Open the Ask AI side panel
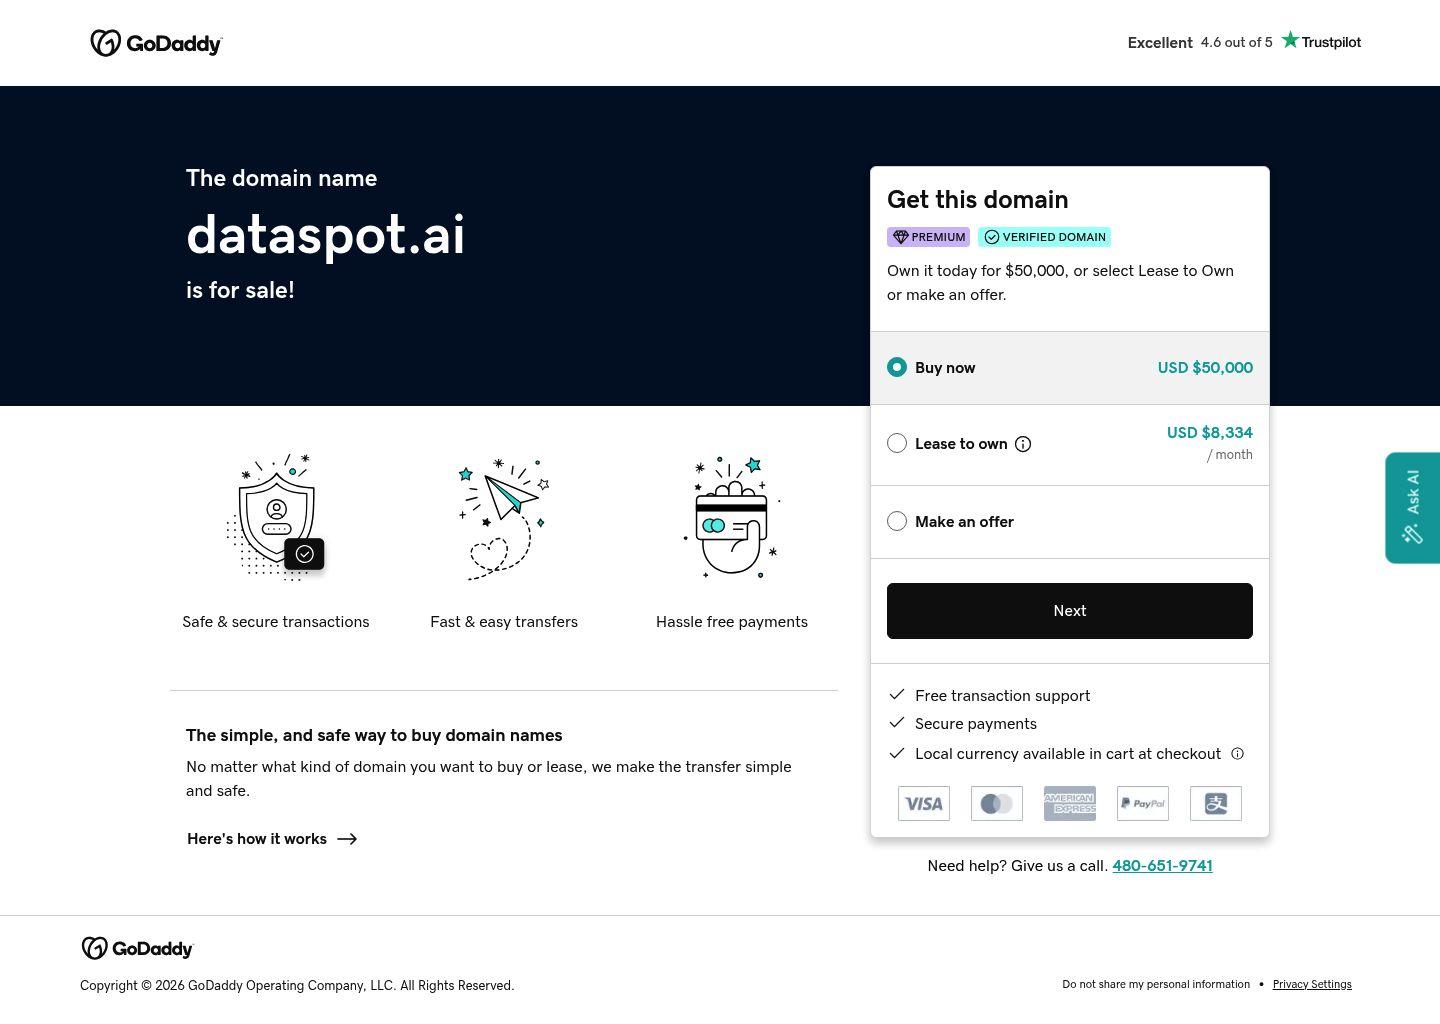Viewport: 1440px width, 1024px height. click(x=1412, y=507)
